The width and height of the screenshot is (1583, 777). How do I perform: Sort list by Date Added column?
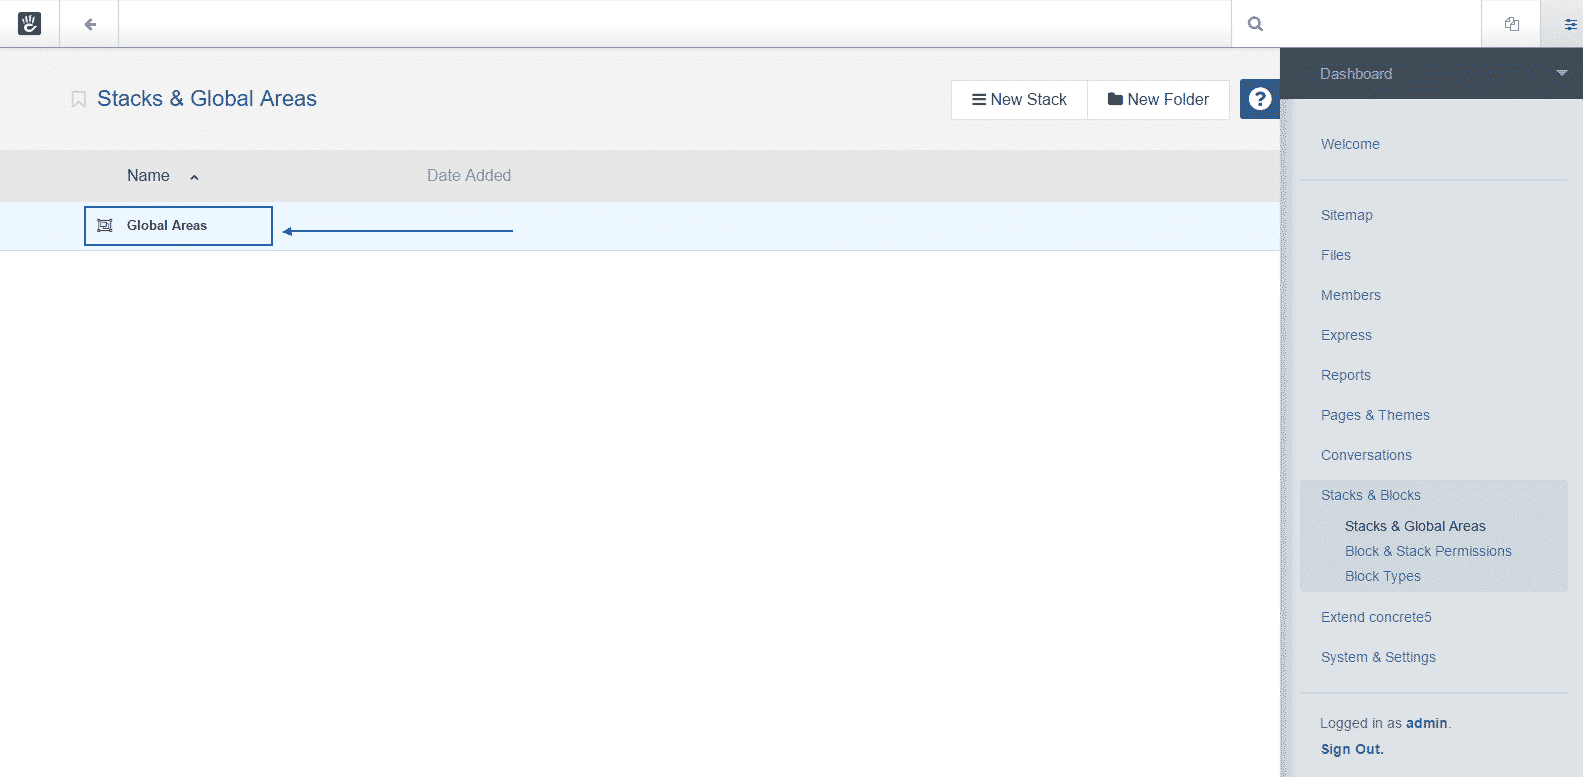pos(469,176)
